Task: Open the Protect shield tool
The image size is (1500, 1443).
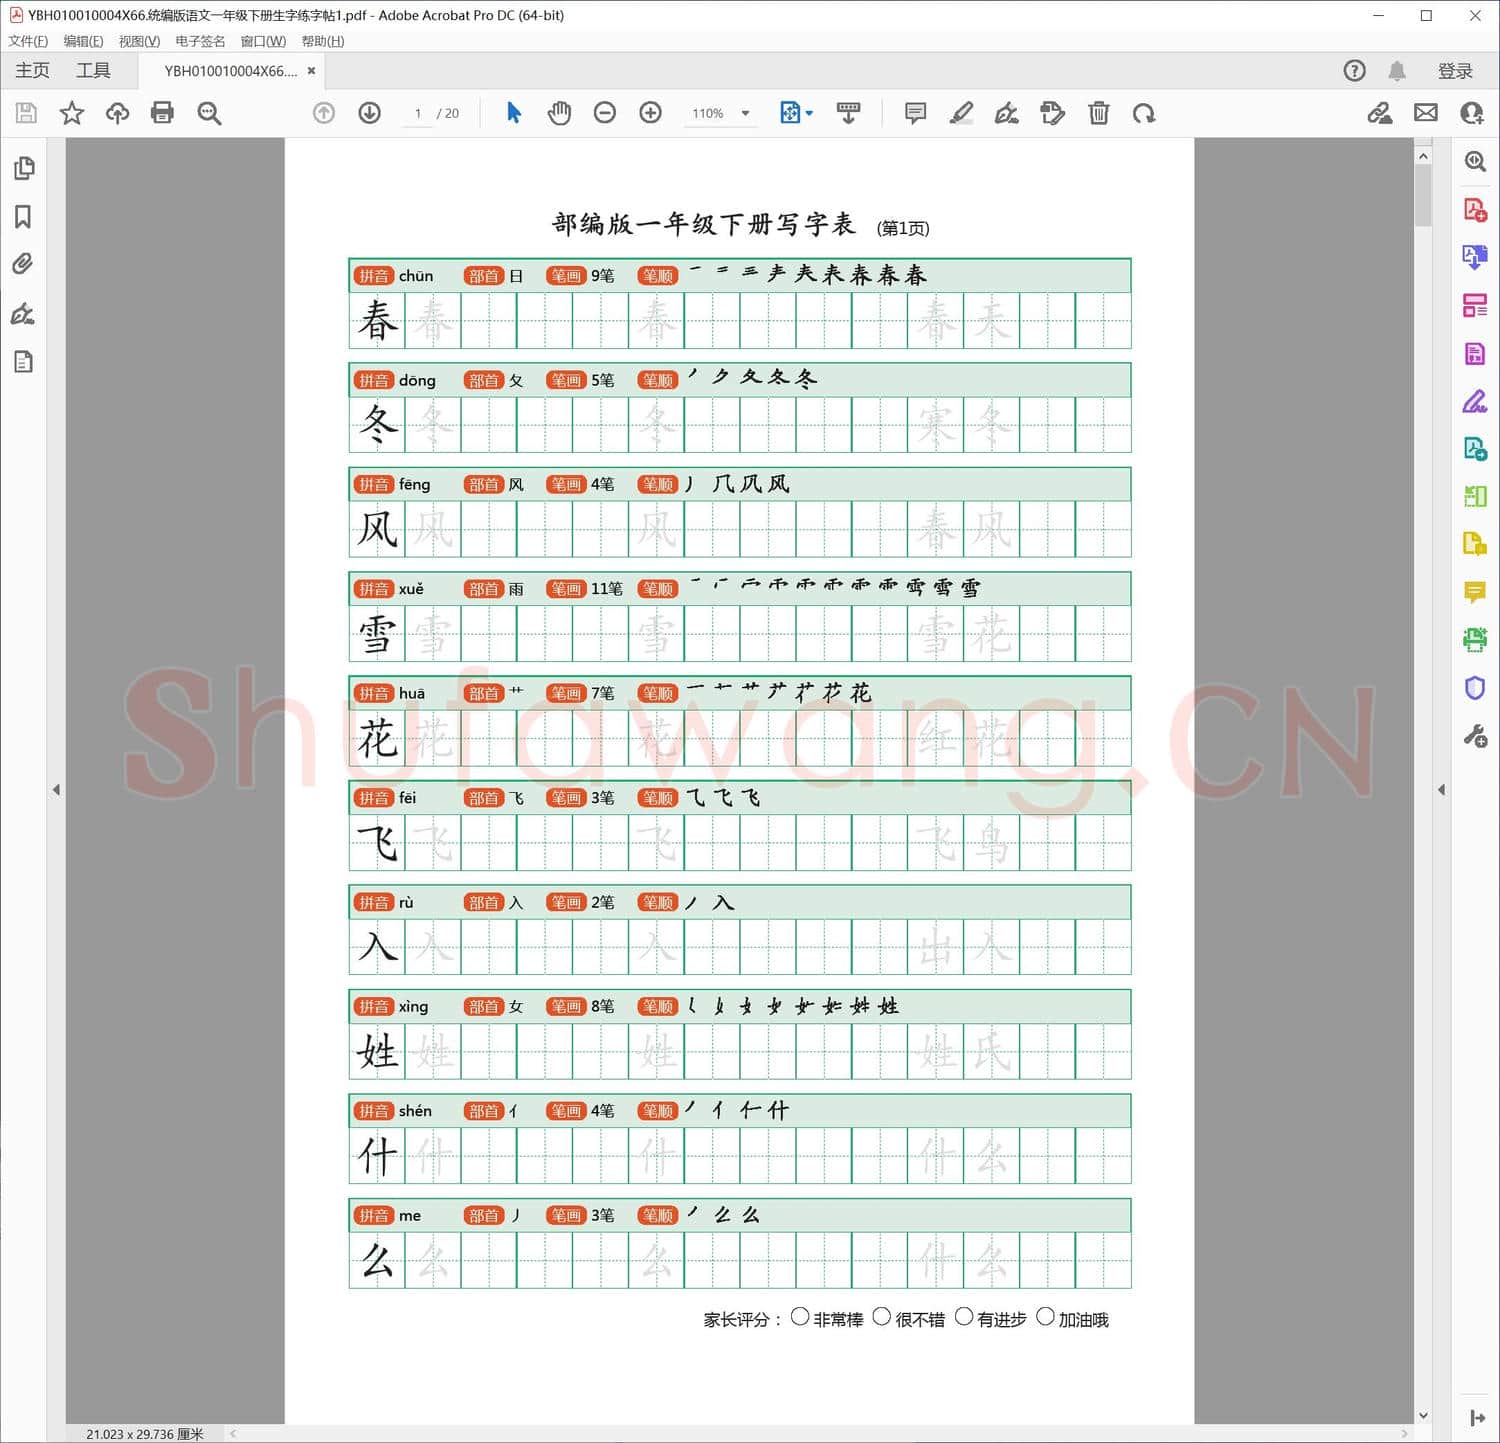Action: click(x=1475, y=688)
